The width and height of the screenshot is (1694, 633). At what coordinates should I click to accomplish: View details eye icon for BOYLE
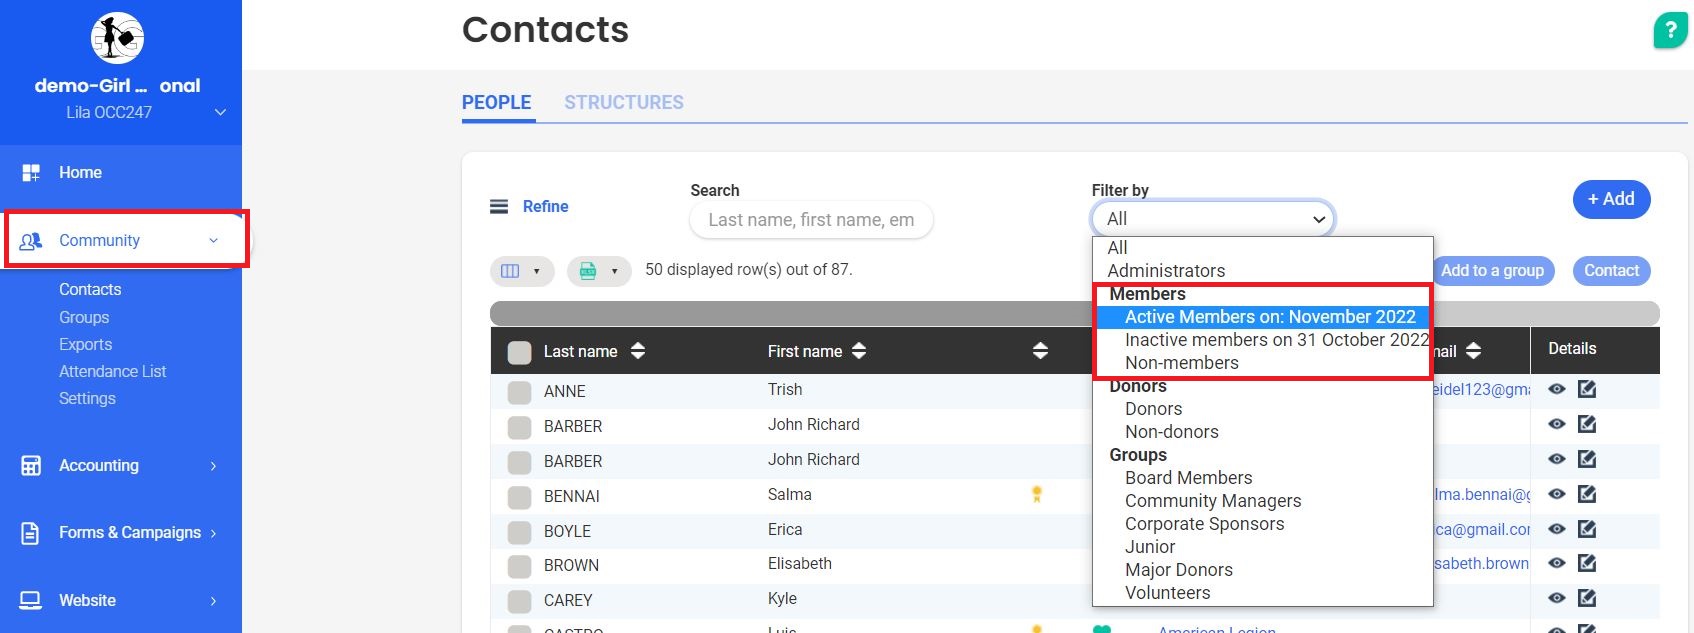click(1557, 529)
